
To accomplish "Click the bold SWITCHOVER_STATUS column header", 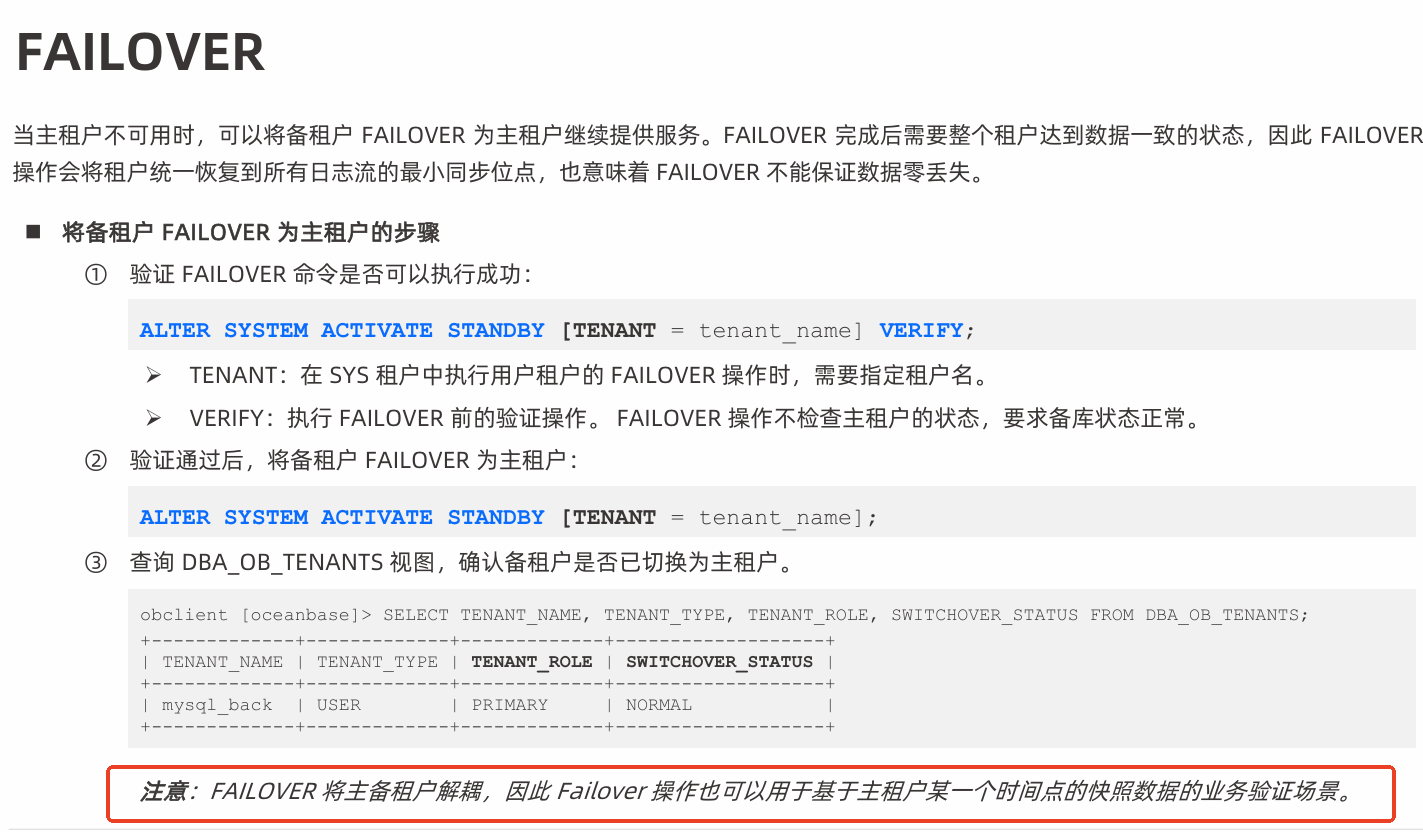I will coord(719,662).
